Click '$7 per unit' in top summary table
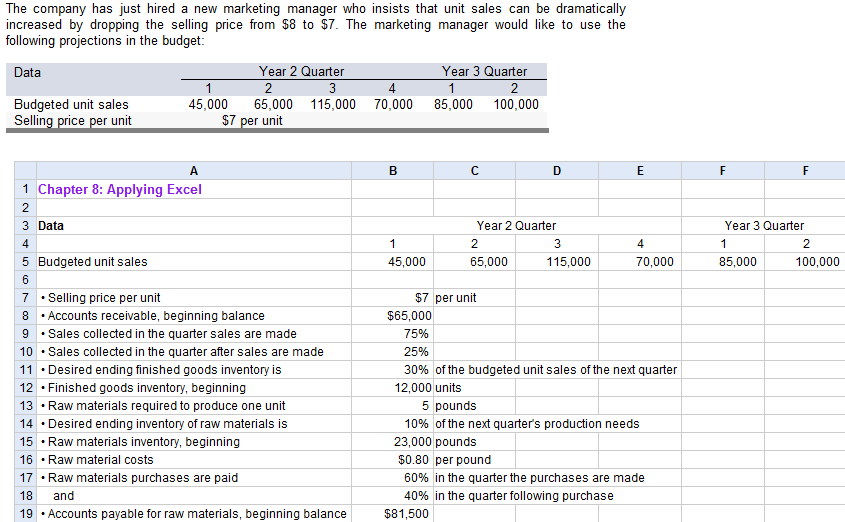Viewport: 845px width, 522px height. [x=252, y=121]
